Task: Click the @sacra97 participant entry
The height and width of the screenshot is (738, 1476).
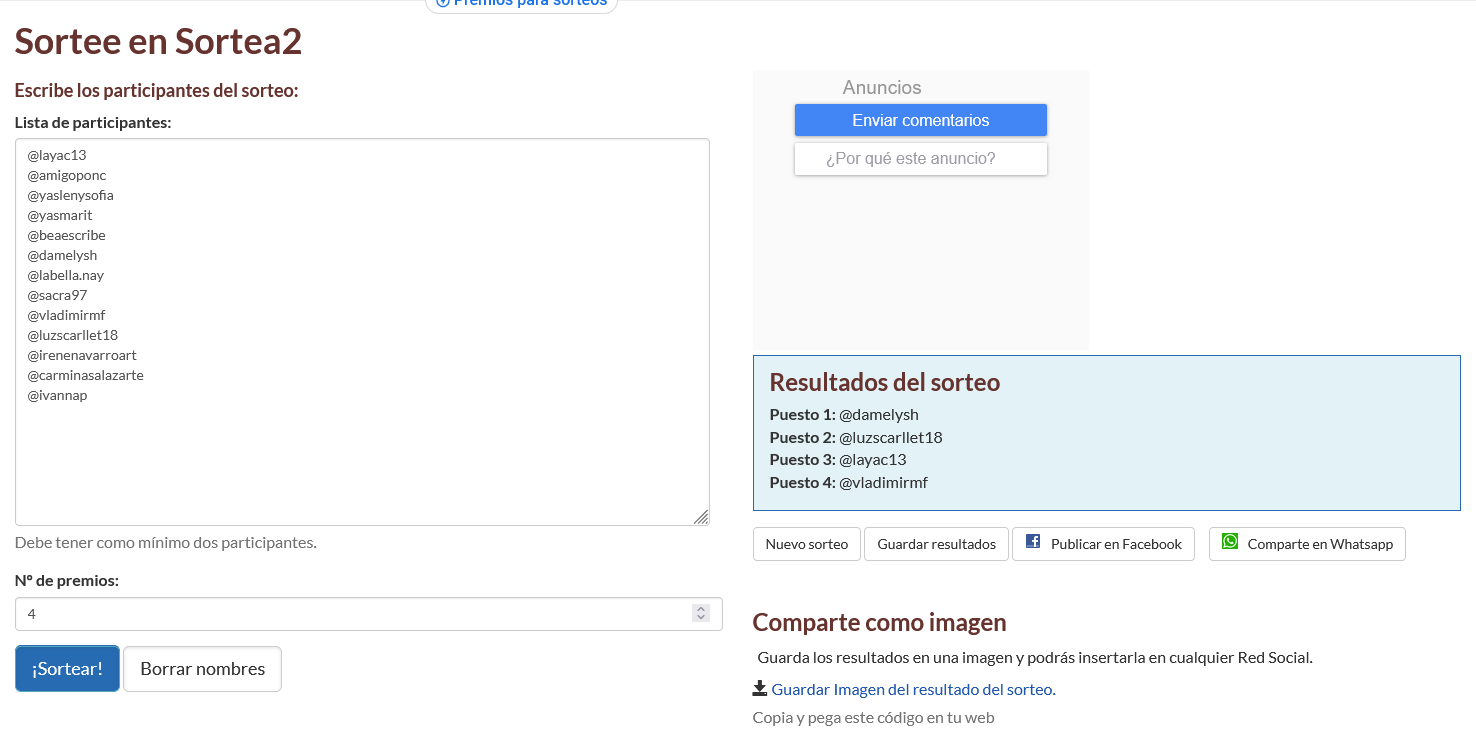Action: (57, 295)
